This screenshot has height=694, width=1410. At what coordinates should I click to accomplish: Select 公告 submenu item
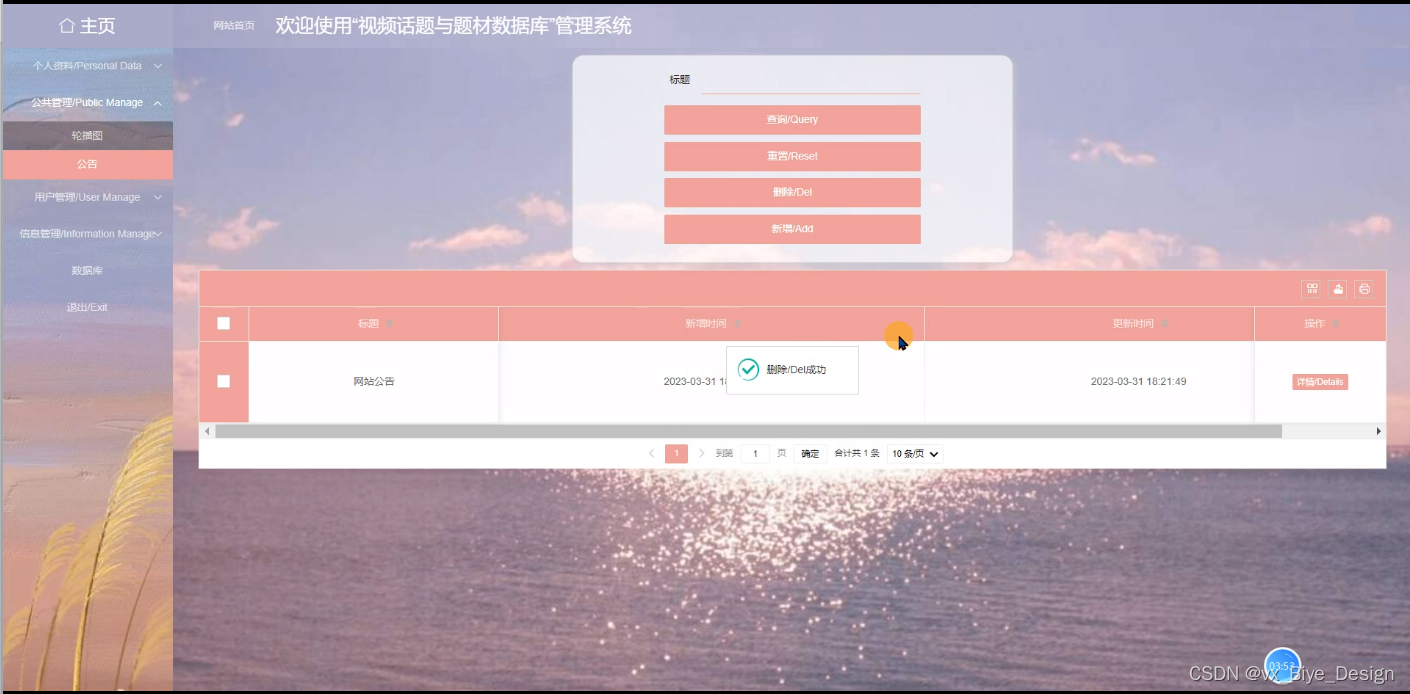pyautogui.click(x=87, y=165)
